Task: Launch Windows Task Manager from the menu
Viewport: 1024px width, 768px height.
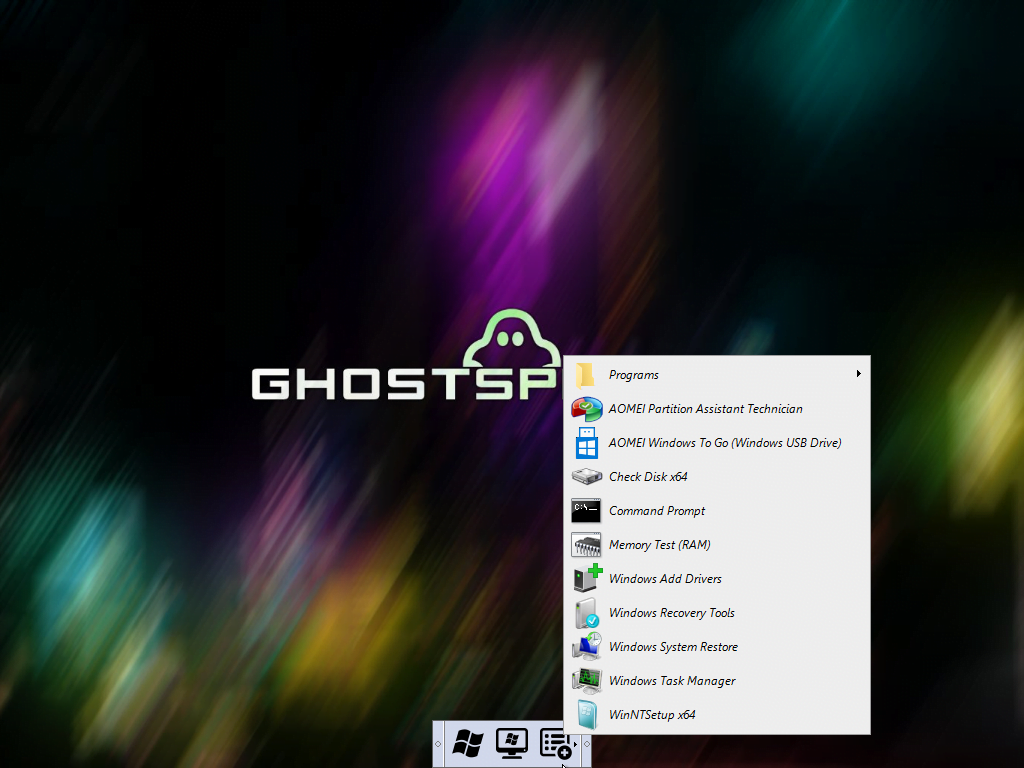Action: (672, 681)
